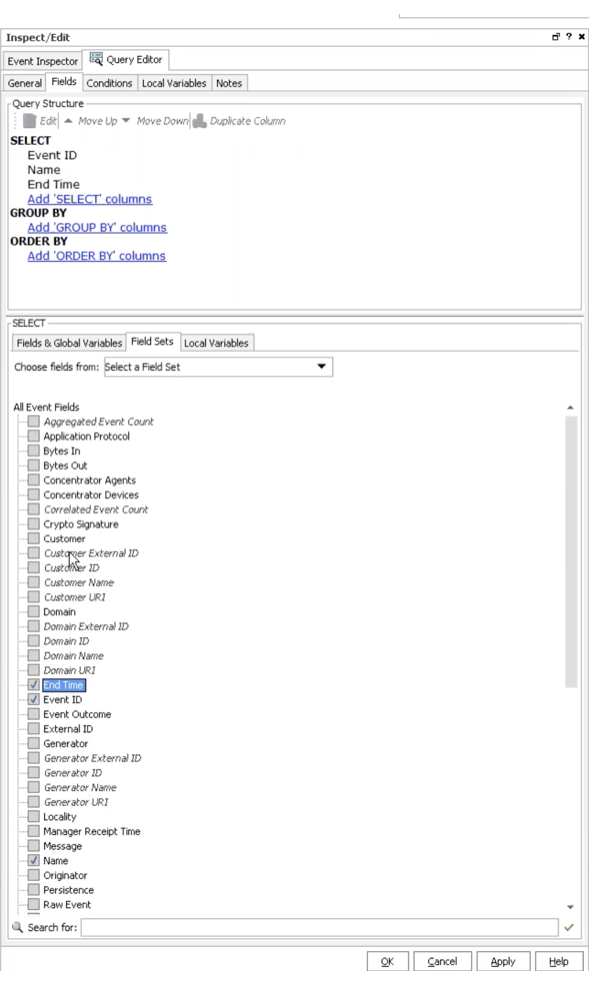597x986 pixels.
Task: Open the General tab
Action: point(25,83)
